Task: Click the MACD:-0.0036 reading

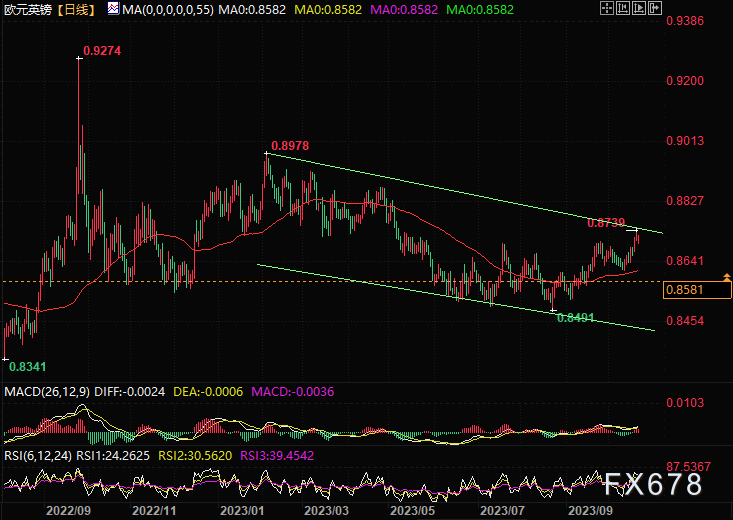Action: [293, 392]
